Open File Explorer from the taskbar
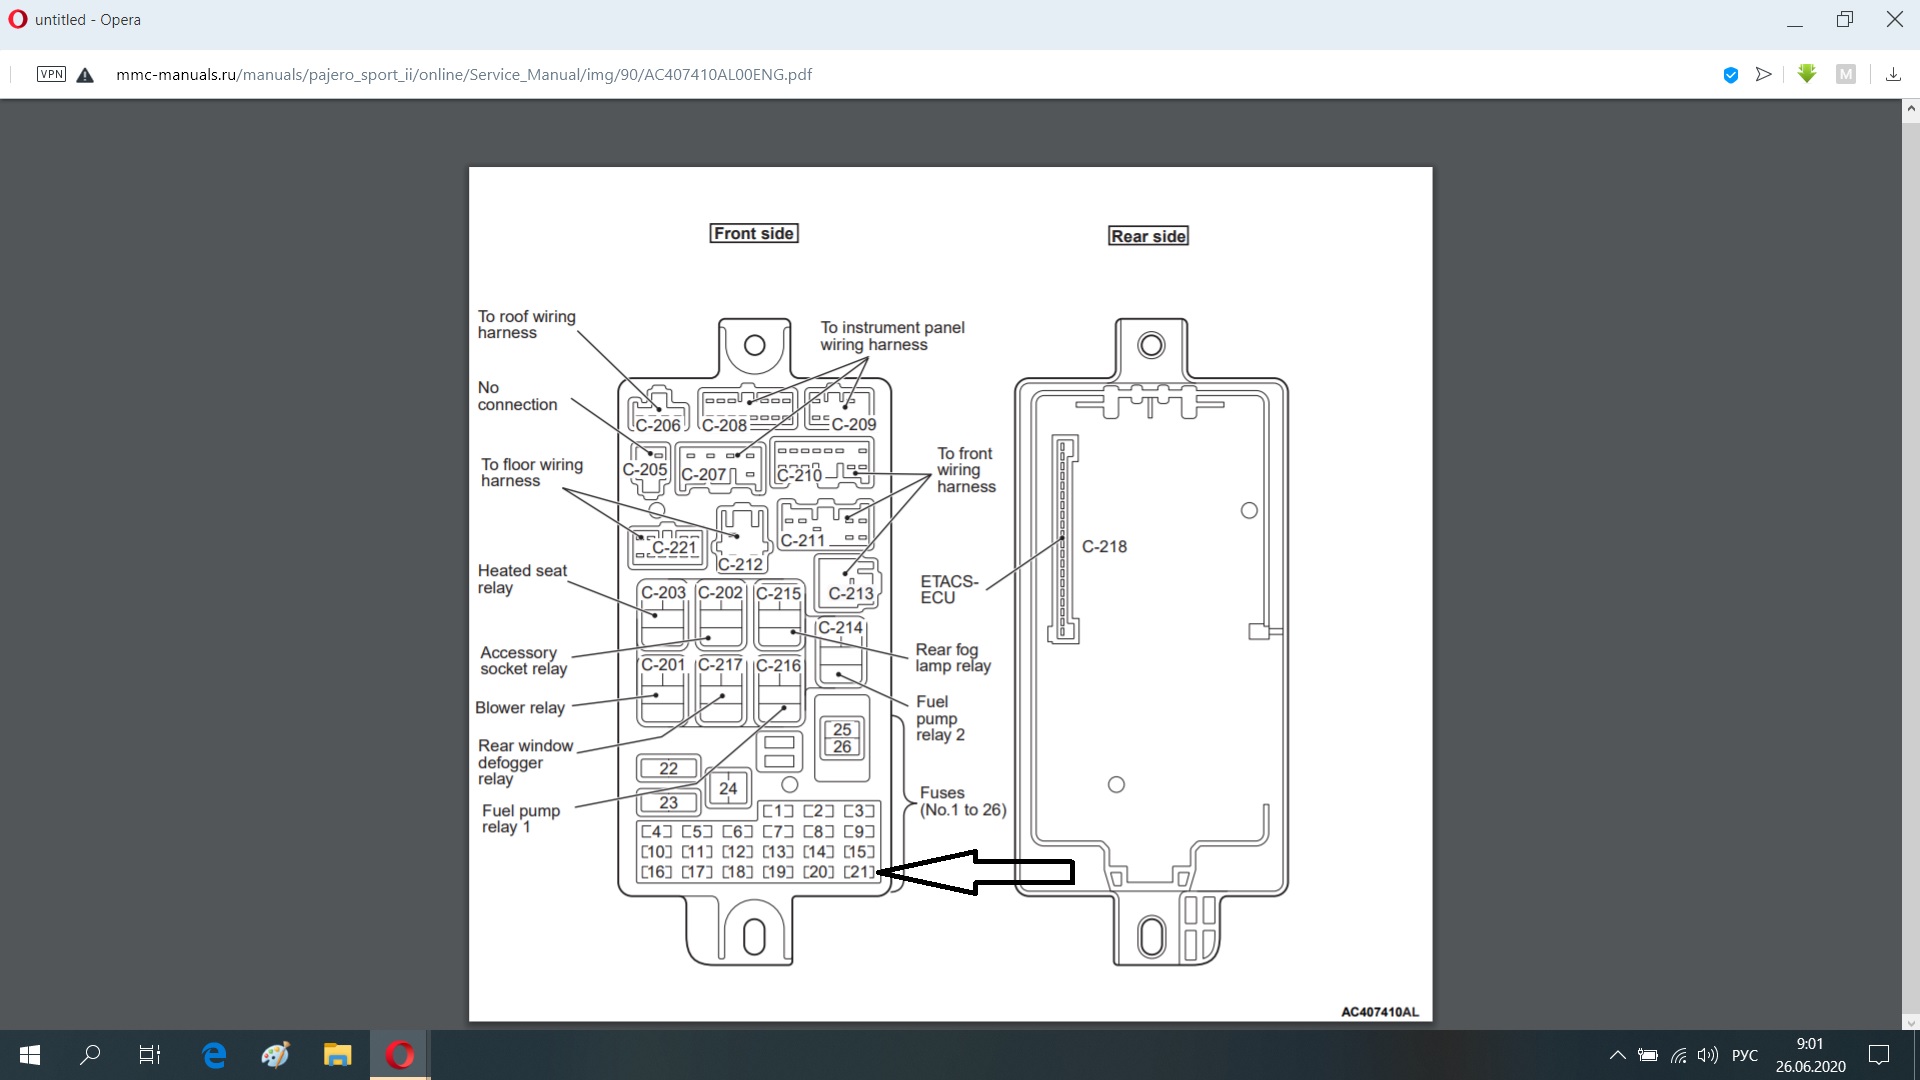This screenshot has height=1080, width=1920. (337, 1055)
